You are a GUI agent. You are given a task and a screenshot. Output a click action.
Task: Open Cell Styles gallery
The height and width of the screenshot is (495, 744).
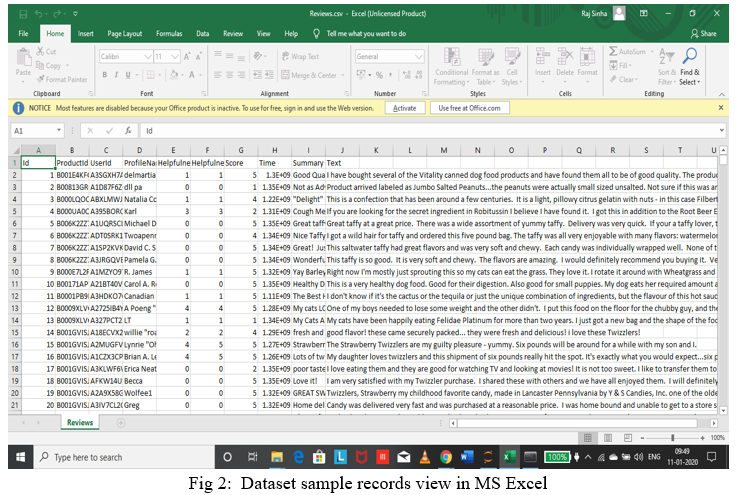tap(512, 66)
